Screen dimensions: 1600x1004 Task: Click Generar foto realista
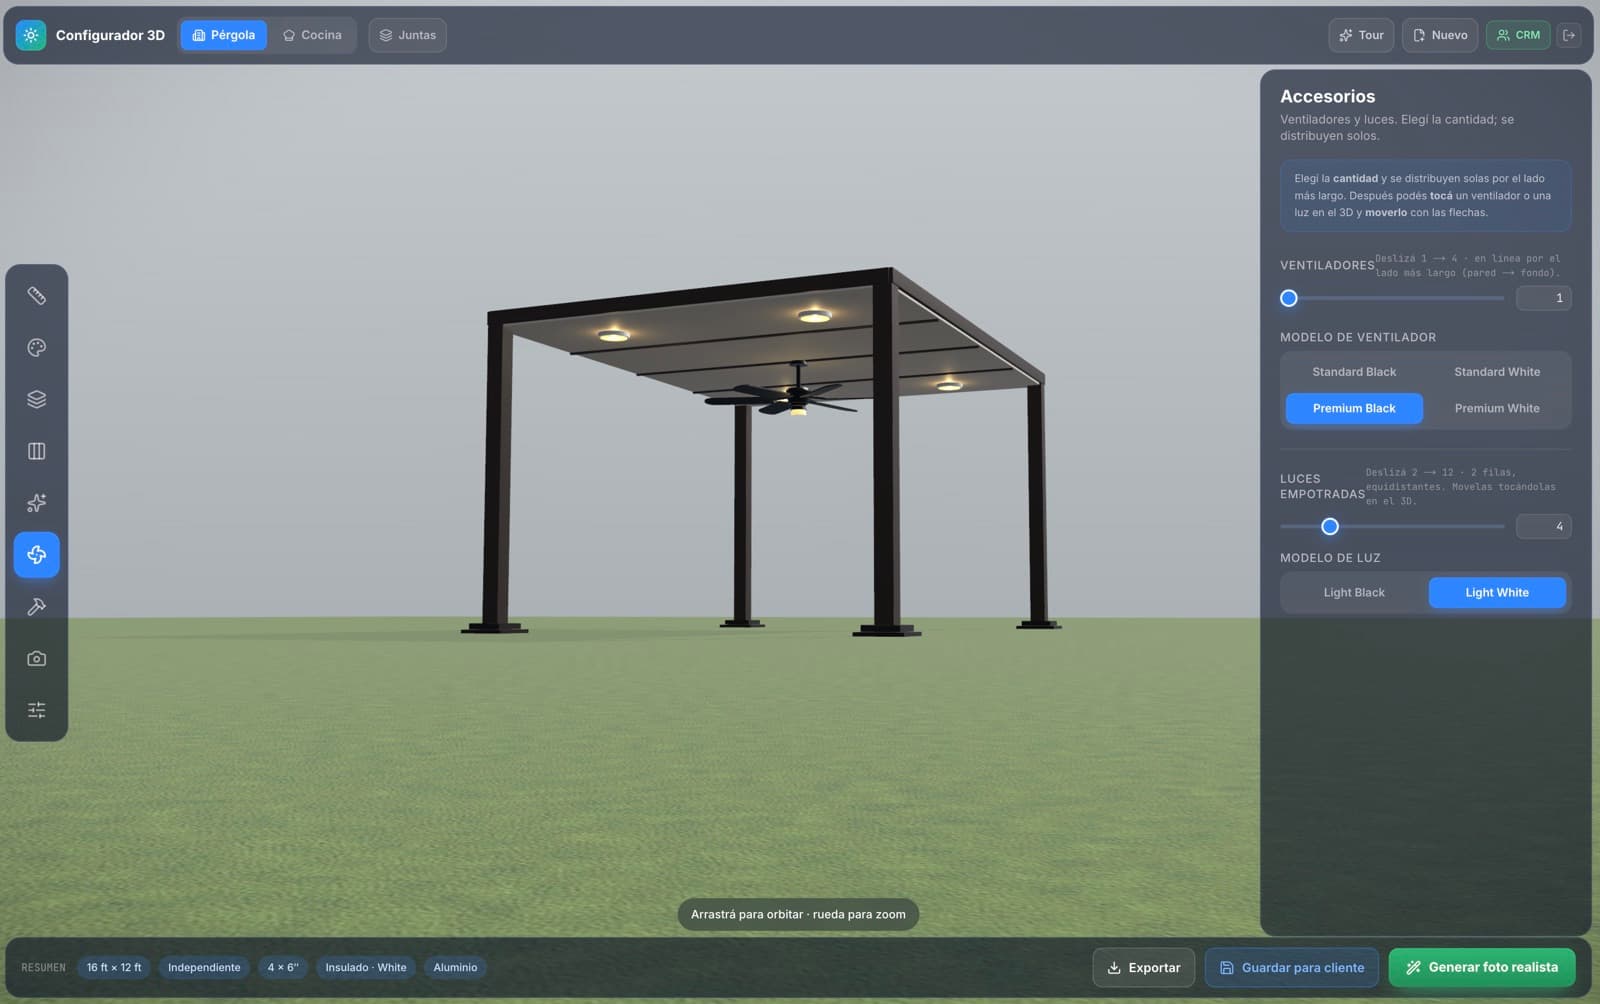point(1482,968)
